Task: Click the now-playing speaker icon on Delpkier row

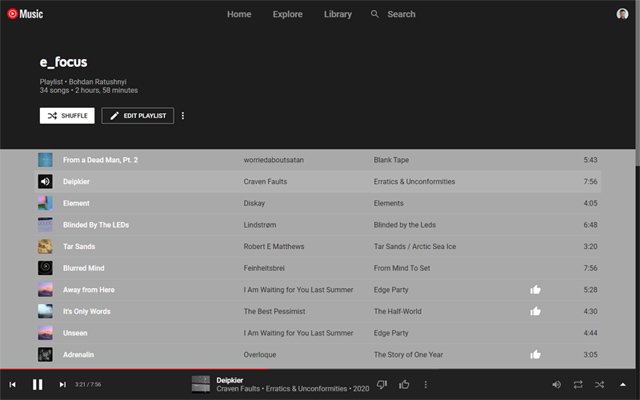Action: point(45,182)
